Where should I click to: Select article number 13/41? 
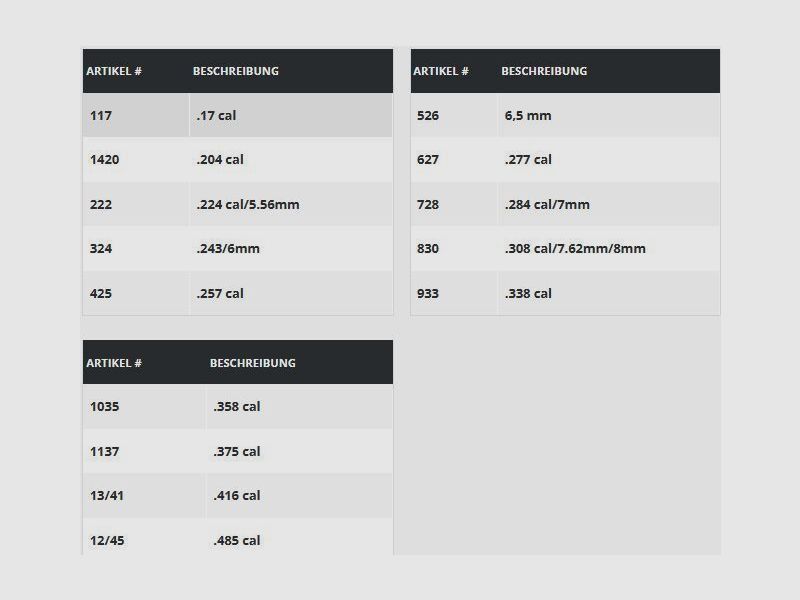(107, 496)
